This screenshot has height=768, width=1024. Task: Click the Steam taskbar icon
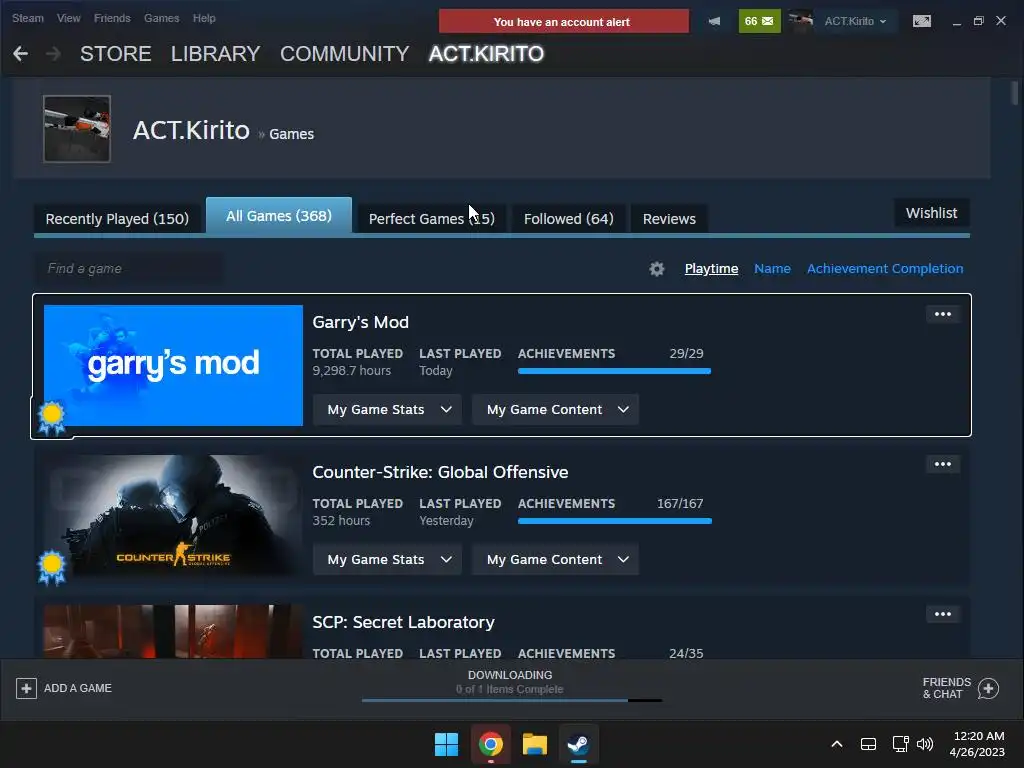[578, 744]
